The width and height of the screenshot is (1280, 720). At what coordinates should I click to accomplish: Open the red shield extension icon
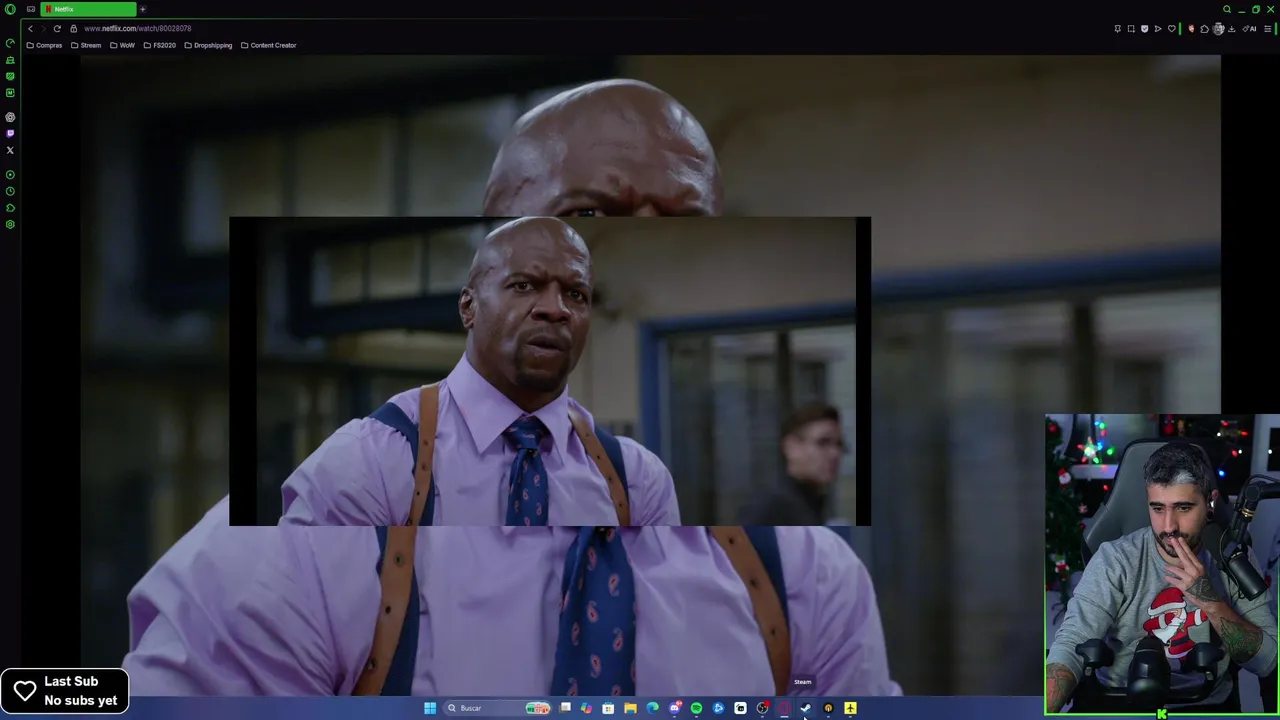pos(1191,29)
